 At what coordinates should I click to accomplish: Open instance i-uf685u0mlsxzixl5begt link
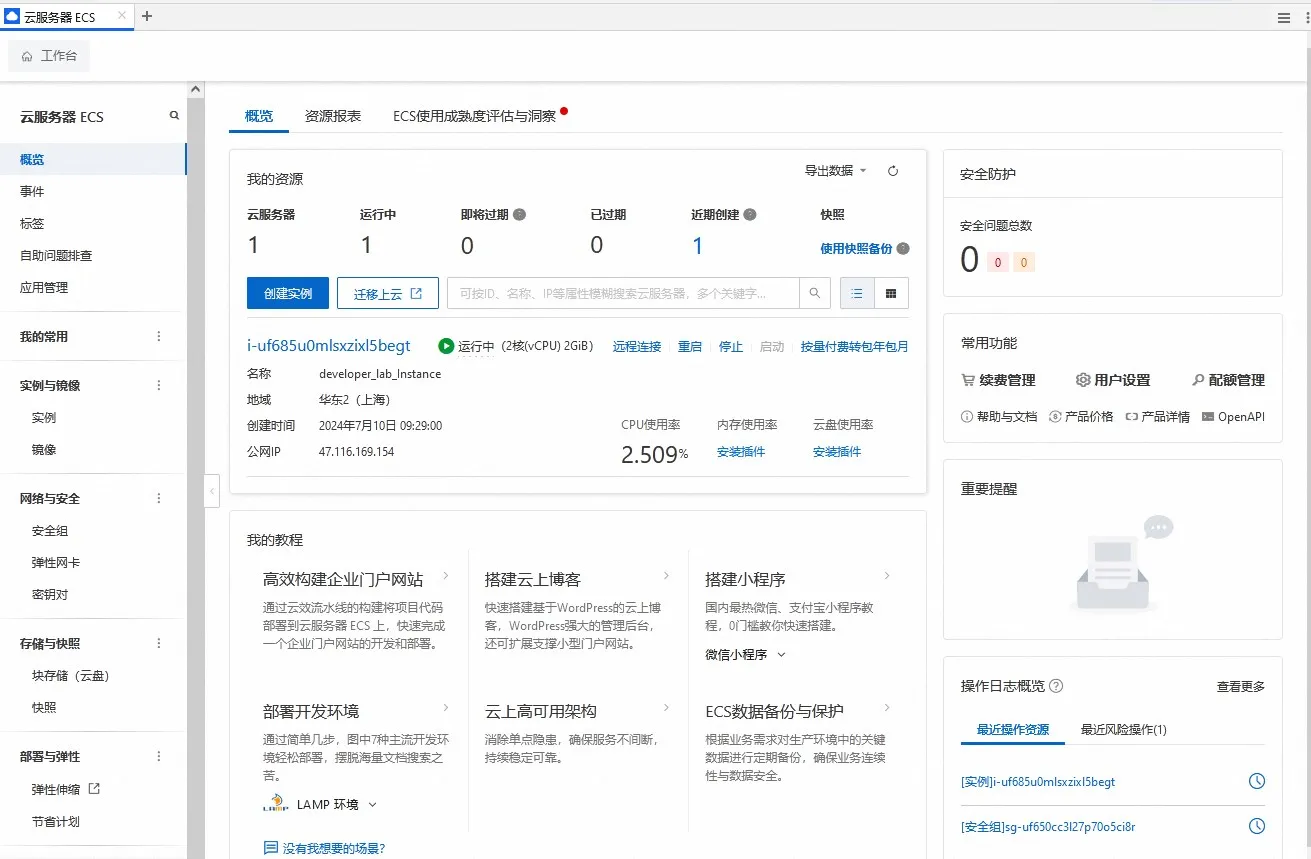(x=329, y=346)
